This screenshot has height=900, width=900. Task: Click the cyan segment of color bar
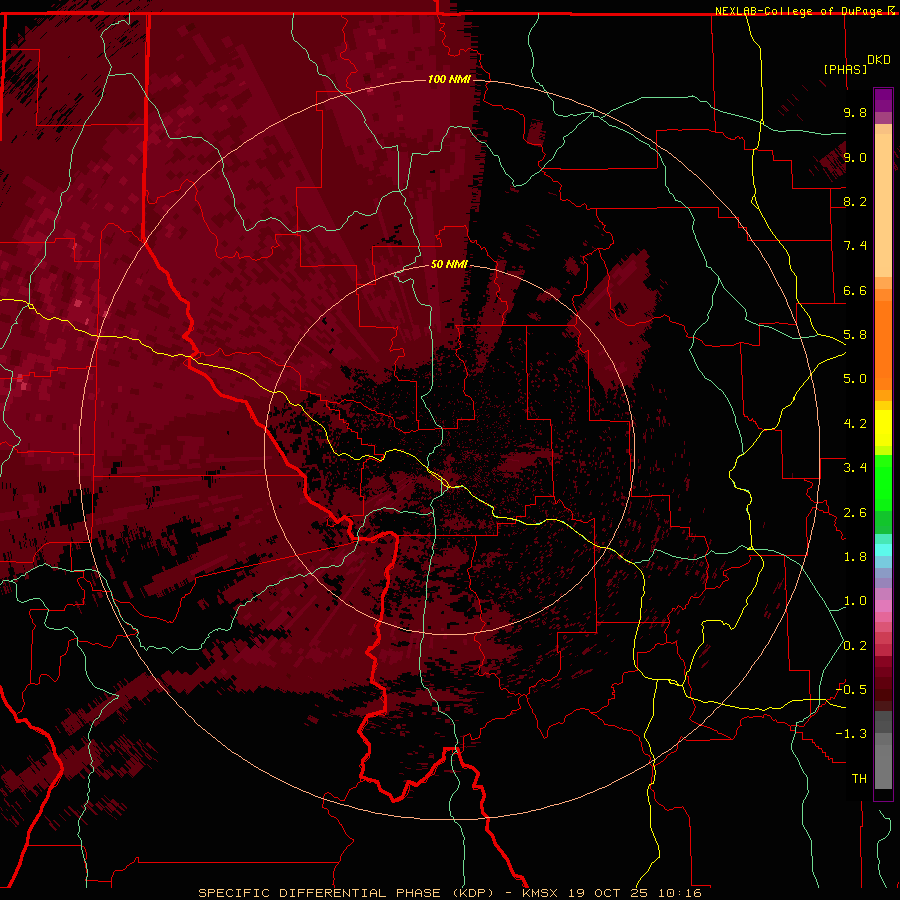pyautogui.click(x=883, y=550)
